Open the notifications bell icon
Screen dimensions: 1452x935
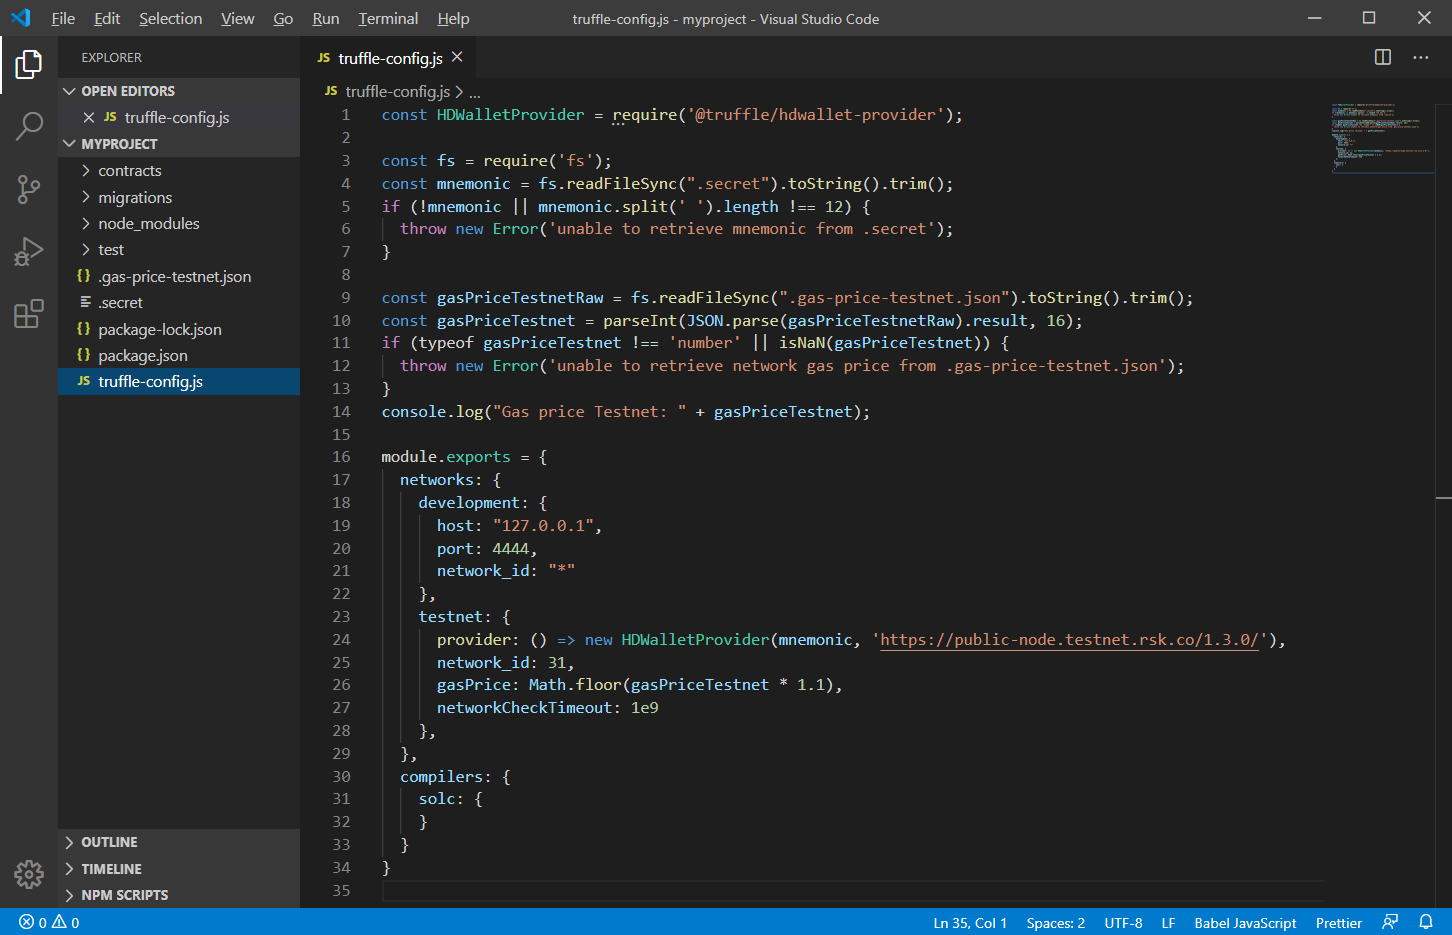click(x=1426, y=922)
